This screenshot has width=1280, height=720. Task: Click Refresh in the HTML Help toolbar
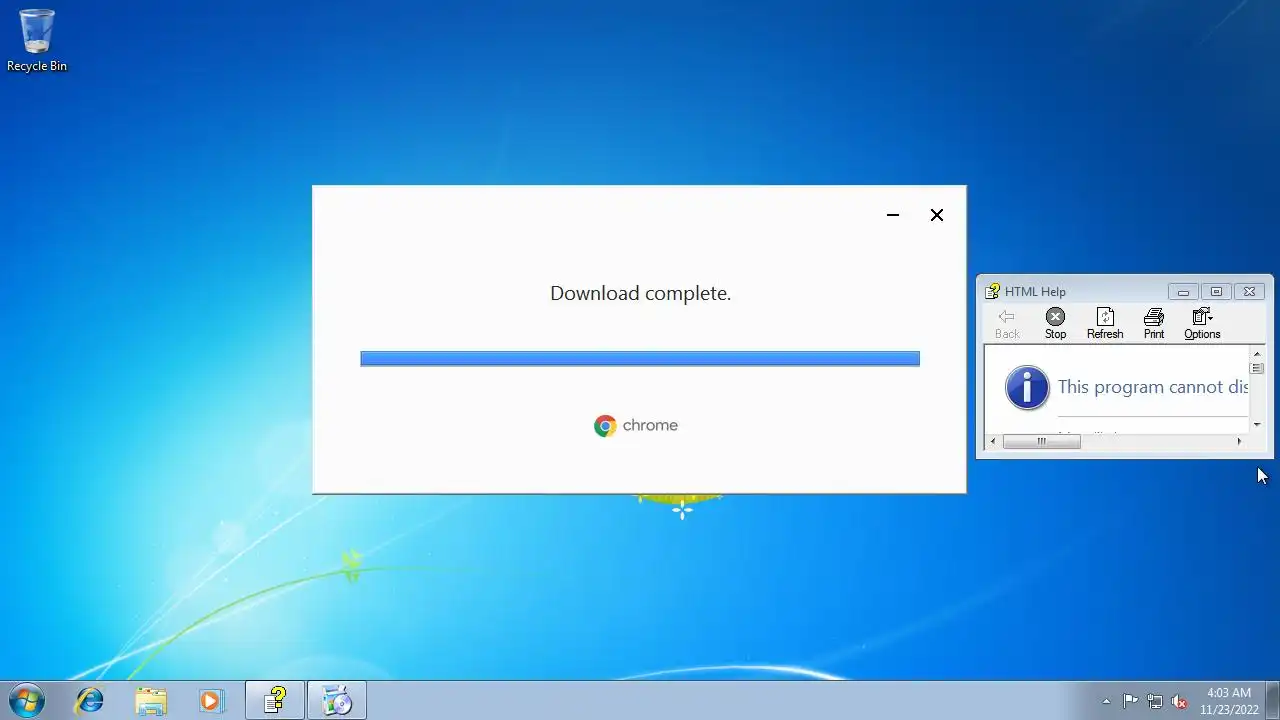coord(1105,324)
